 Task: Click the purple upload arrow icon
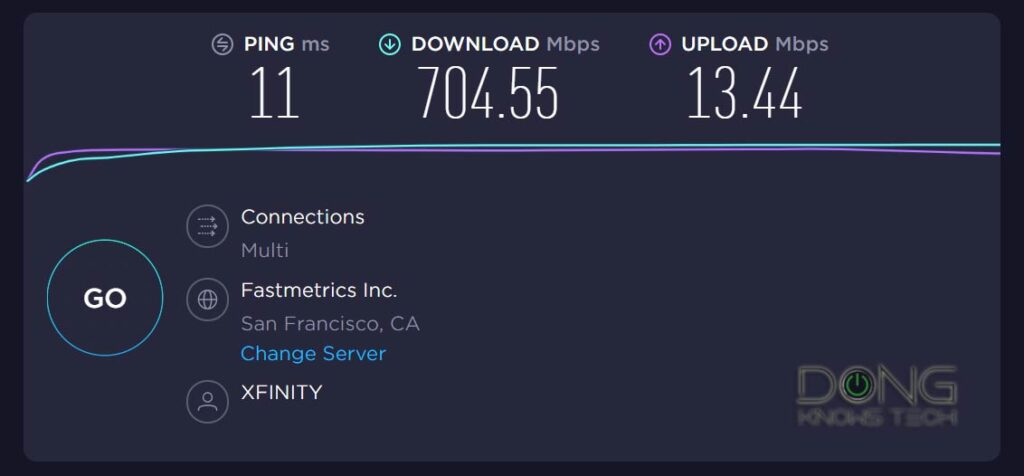click(x=660, y=45)
